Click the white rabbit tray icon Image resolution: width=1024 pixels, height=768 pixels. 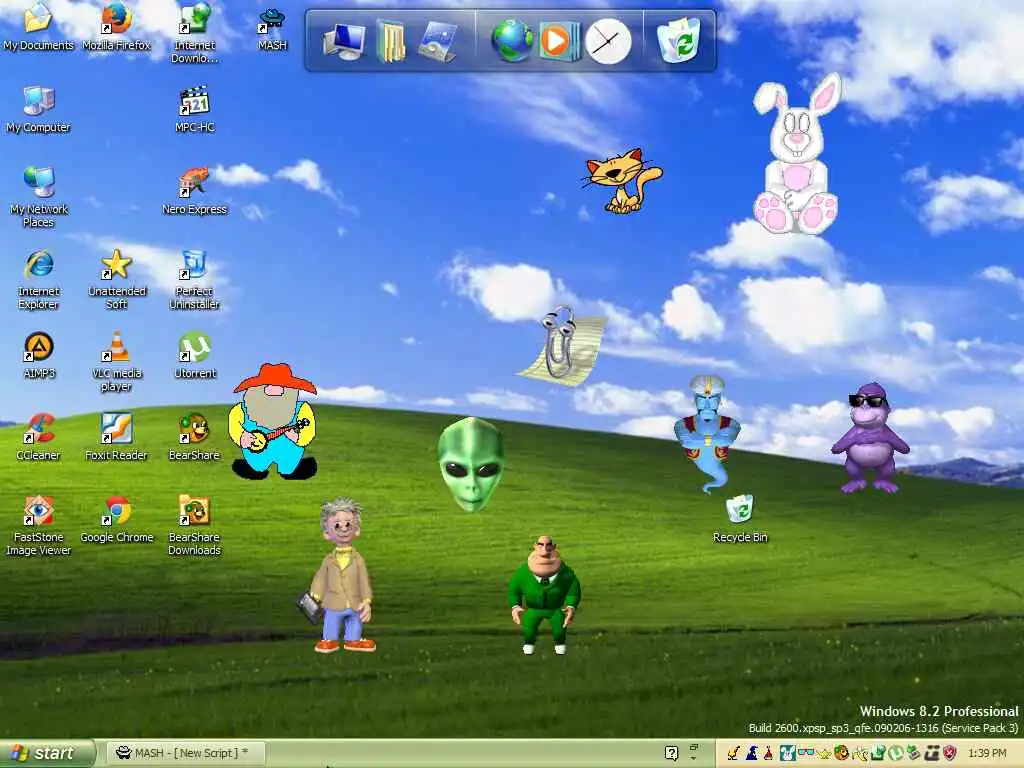[788, 753]
